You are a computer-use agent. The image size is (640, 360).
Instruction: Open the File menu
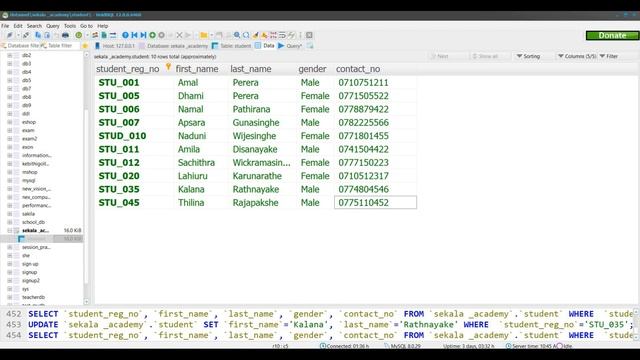coord(5,26)
